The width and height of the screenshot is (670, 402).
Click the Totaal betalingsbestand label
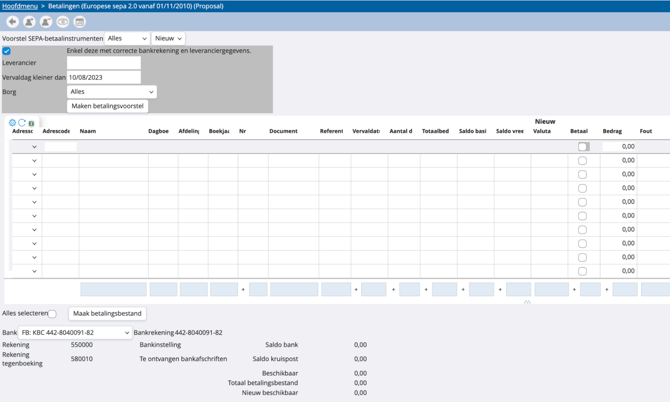tap(263, 383)
